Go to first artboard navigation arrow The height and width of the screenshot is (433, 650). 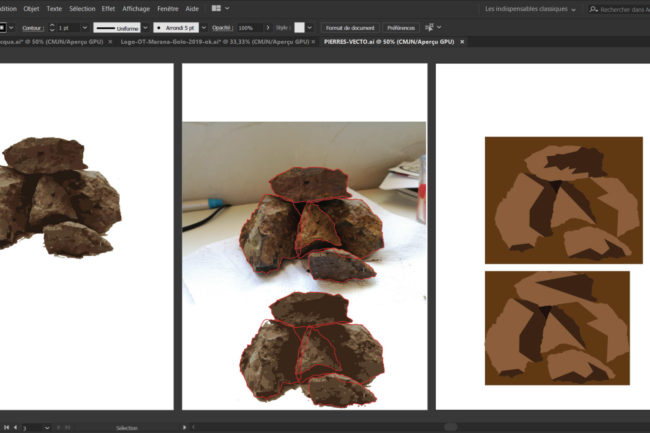click(x=5, y=427)
